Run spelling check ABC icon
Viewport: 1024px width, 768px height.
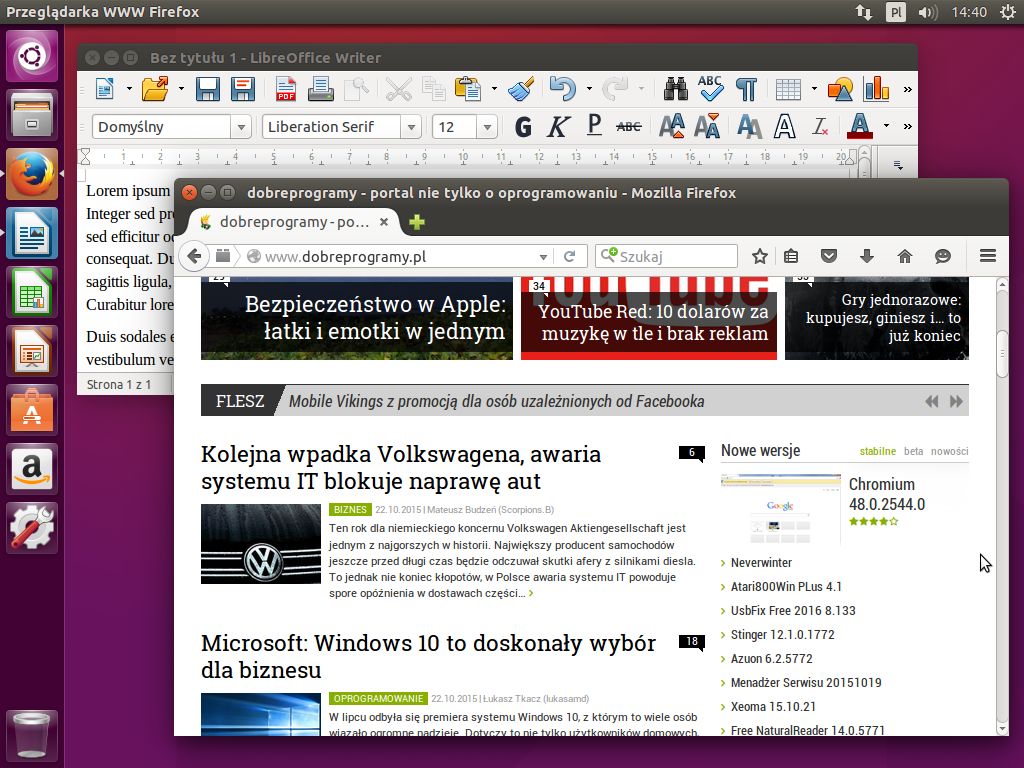[710, 89]
